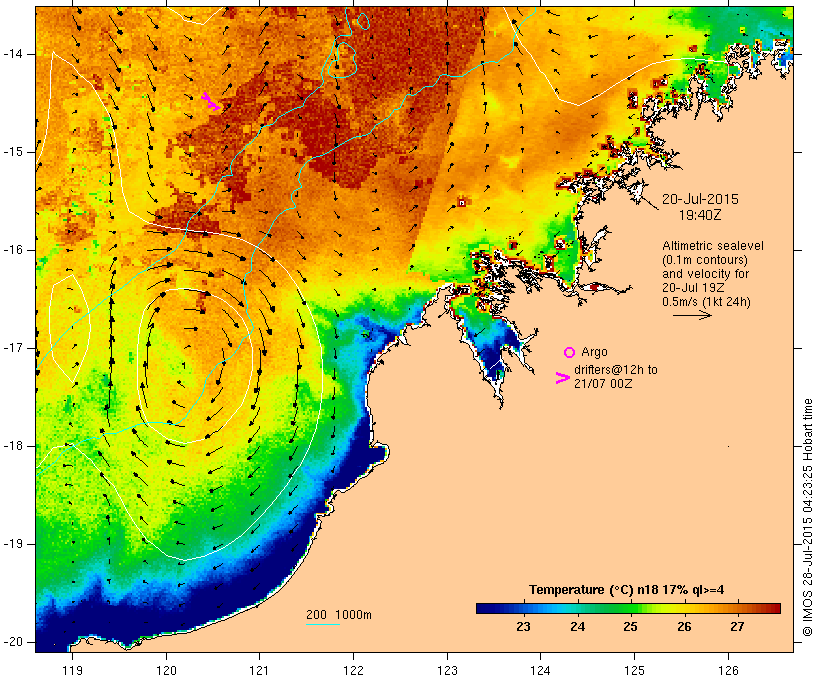Click the '126' longitude axis label
The height and width of the screenshot is (680, 820).
tap(728, 670)
